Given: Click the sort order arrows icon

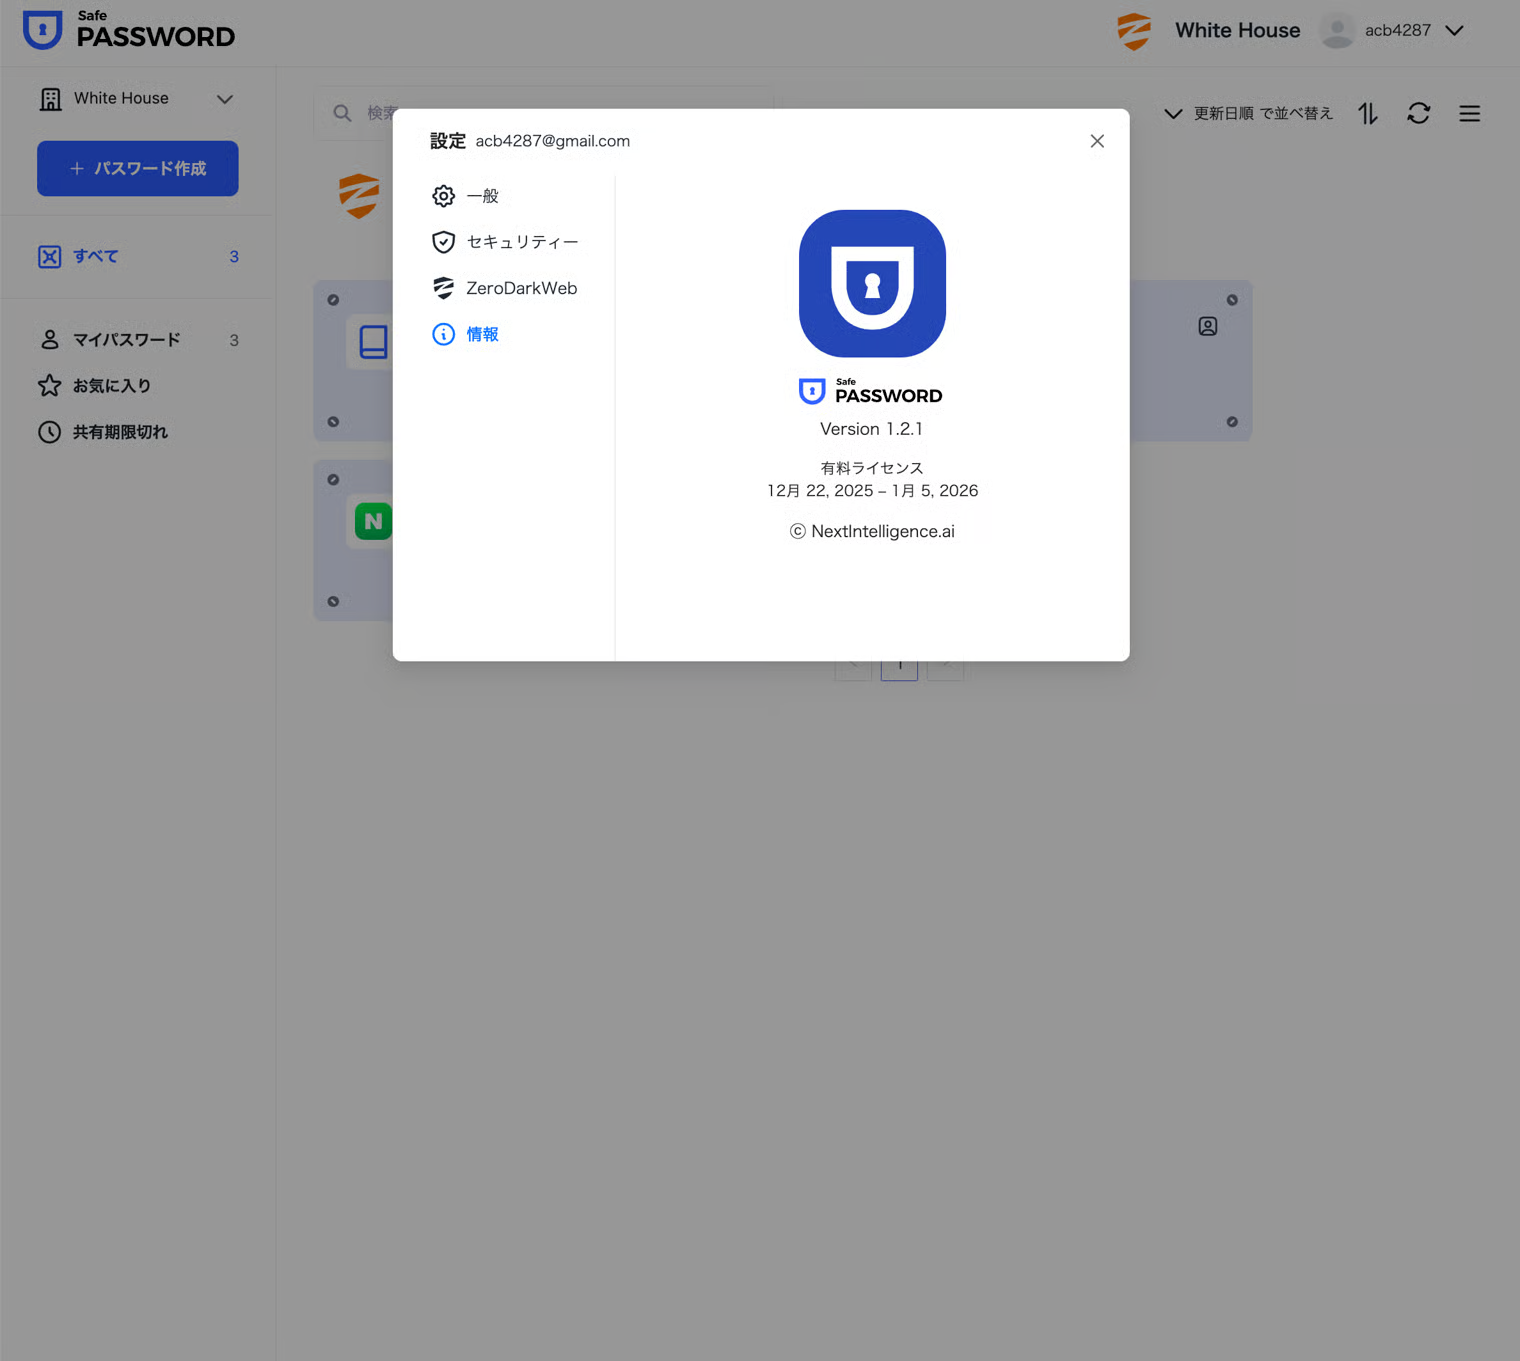Looking at the screenshot, I should [1367, 114].
